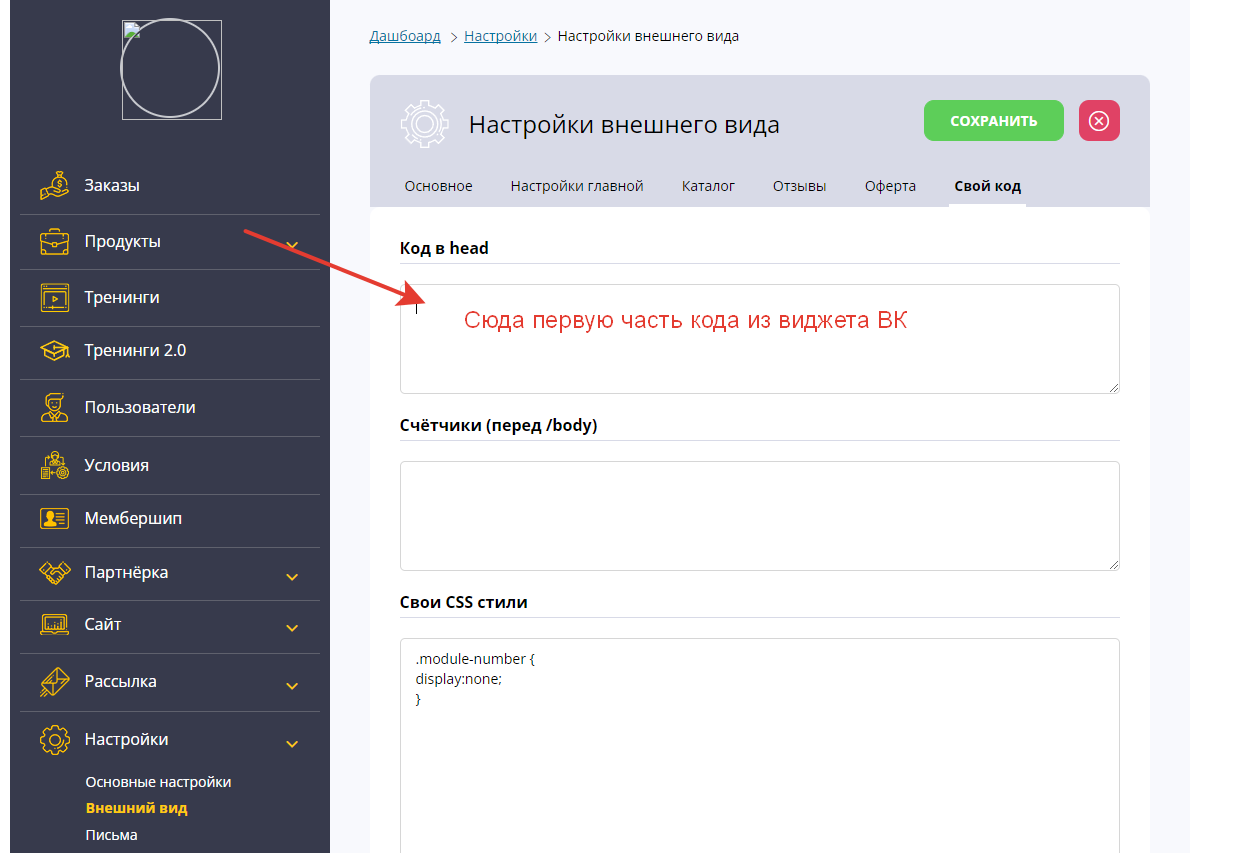Open Основные настройки submenu item
This screenshot has width=1252, height=853.
(x=158, y=782)
